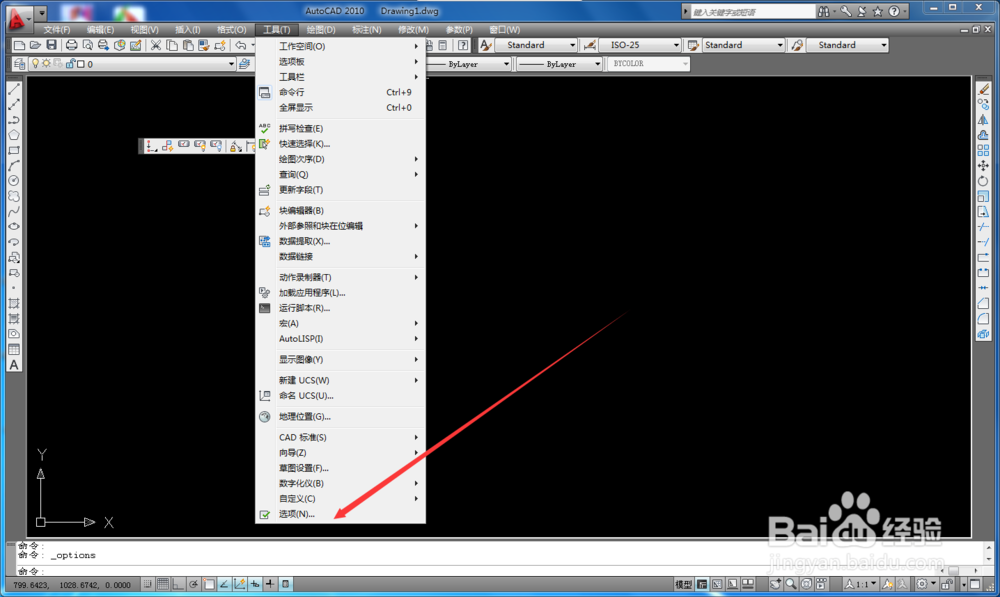Open the ByLayer linetype dropdown
Image resolution: width=1000 pixels, height=597 pixels.
tap(469, 64)
